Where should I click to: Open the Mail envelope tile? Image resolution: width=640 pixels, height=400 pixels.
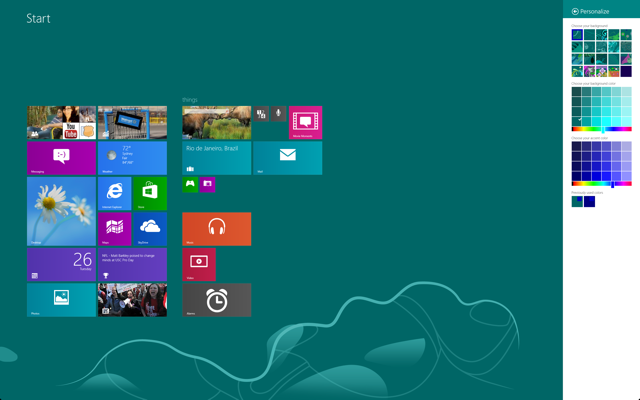coord(288,158)
